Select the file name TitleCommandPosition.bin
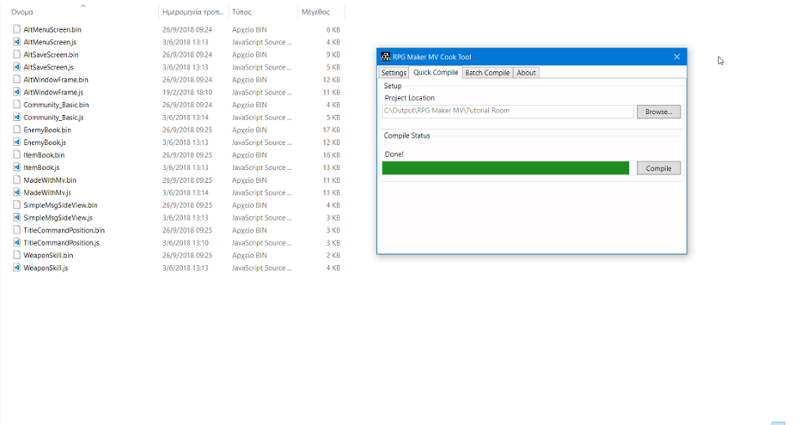The height and width of the screenshot is (425, 800). [64, 230]
